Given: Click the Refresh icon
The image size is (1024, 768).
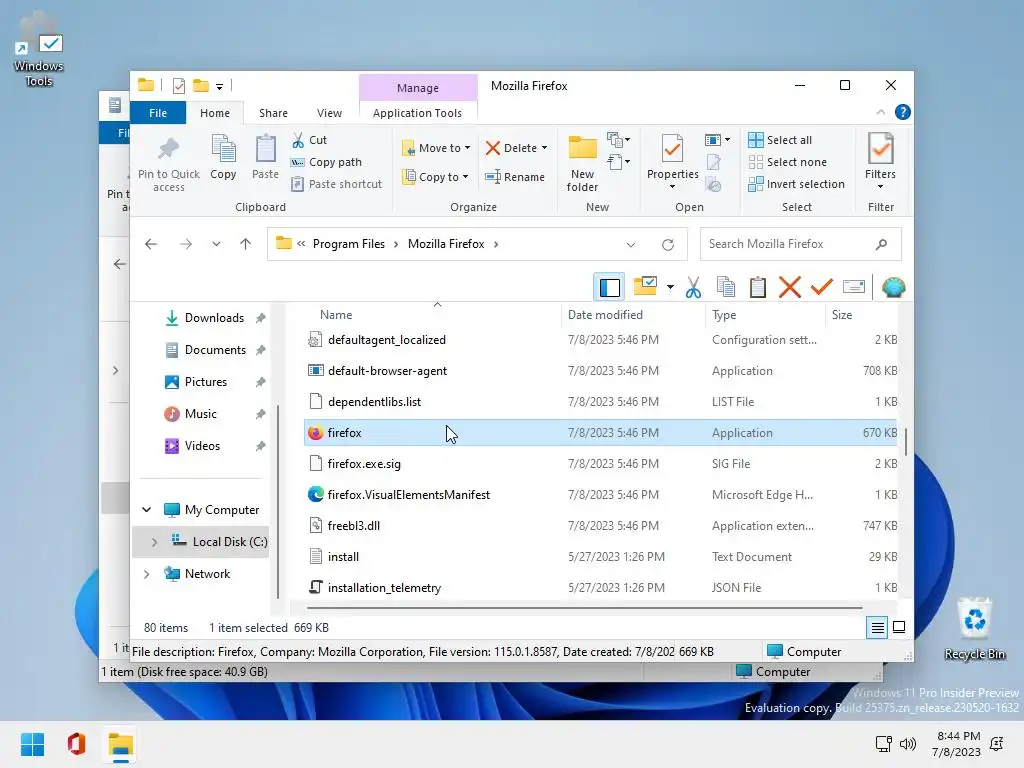Looking at the screenshot, I should pos(667,244).
